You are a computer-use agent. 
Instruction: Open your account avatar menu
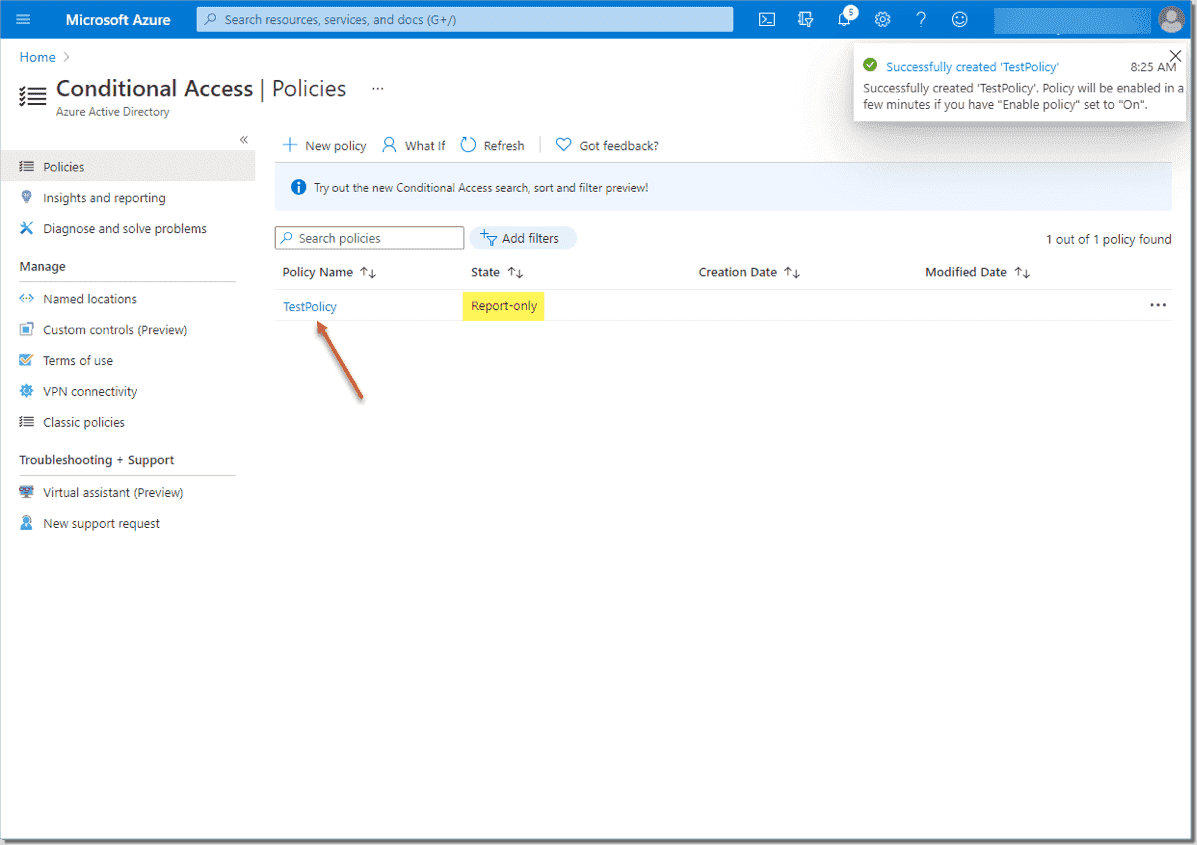1172,19
